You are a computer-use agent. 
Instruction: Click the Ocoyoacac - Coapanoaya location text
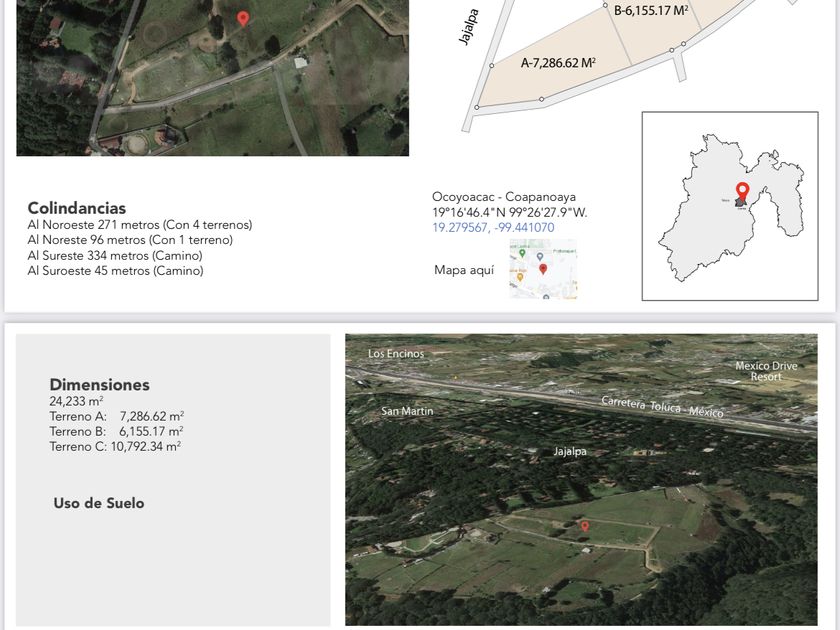coord(504,197)
